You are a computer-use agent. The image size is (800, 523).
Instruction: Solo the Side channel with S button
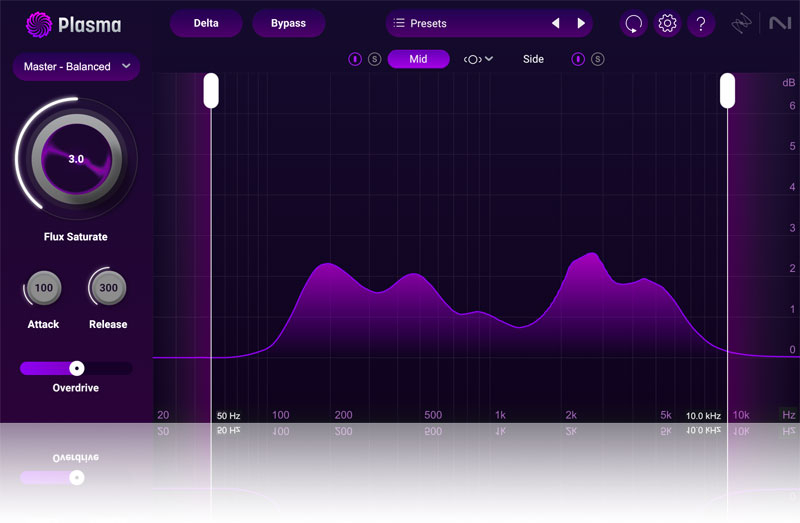pyautogui.click(x=597, y=59)
